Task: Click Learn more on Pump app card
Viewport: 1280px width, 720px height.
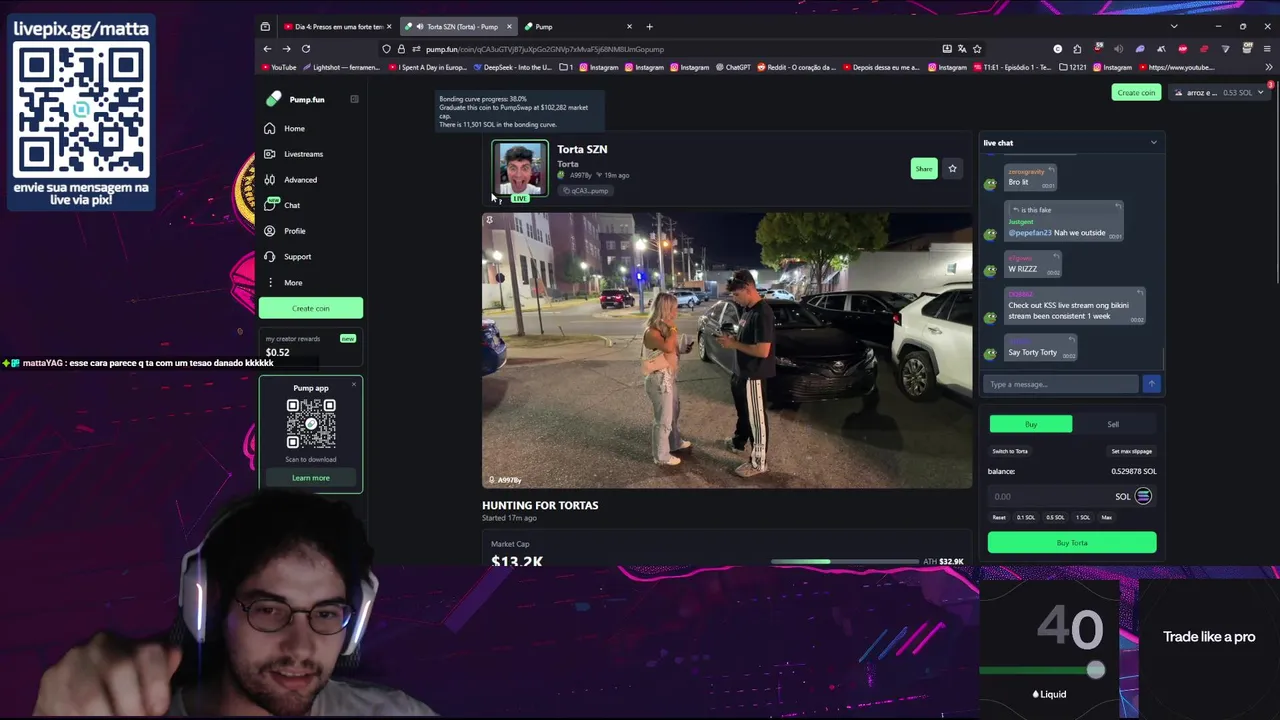Action: (x=311, y=478)
